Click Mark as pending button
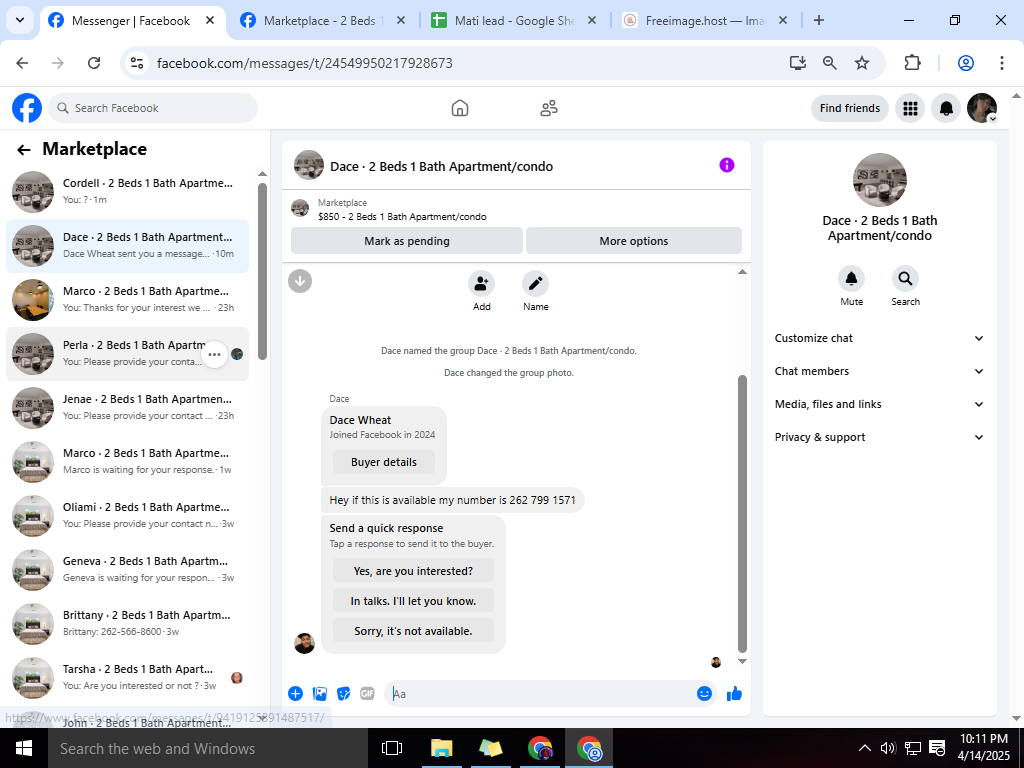This screenshot has height=768, width=1024. coord(407,241)
